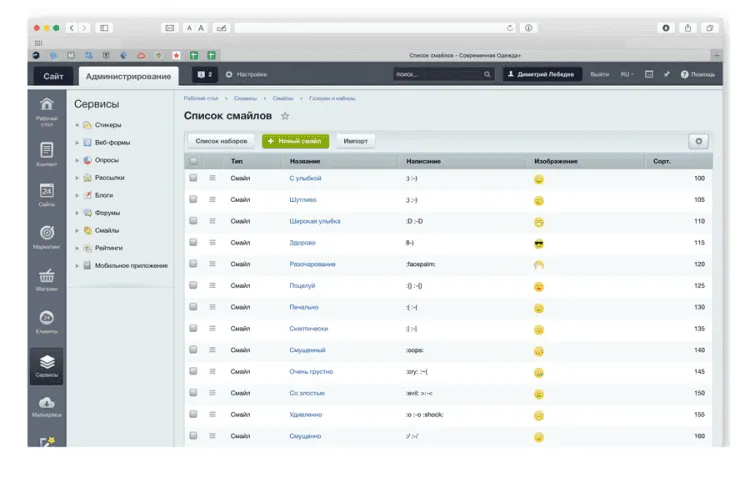Image resolution: width=750 pixels, height=483 pixels.
Task: Open the RU language dropdown
Action: tap(627, 75)
